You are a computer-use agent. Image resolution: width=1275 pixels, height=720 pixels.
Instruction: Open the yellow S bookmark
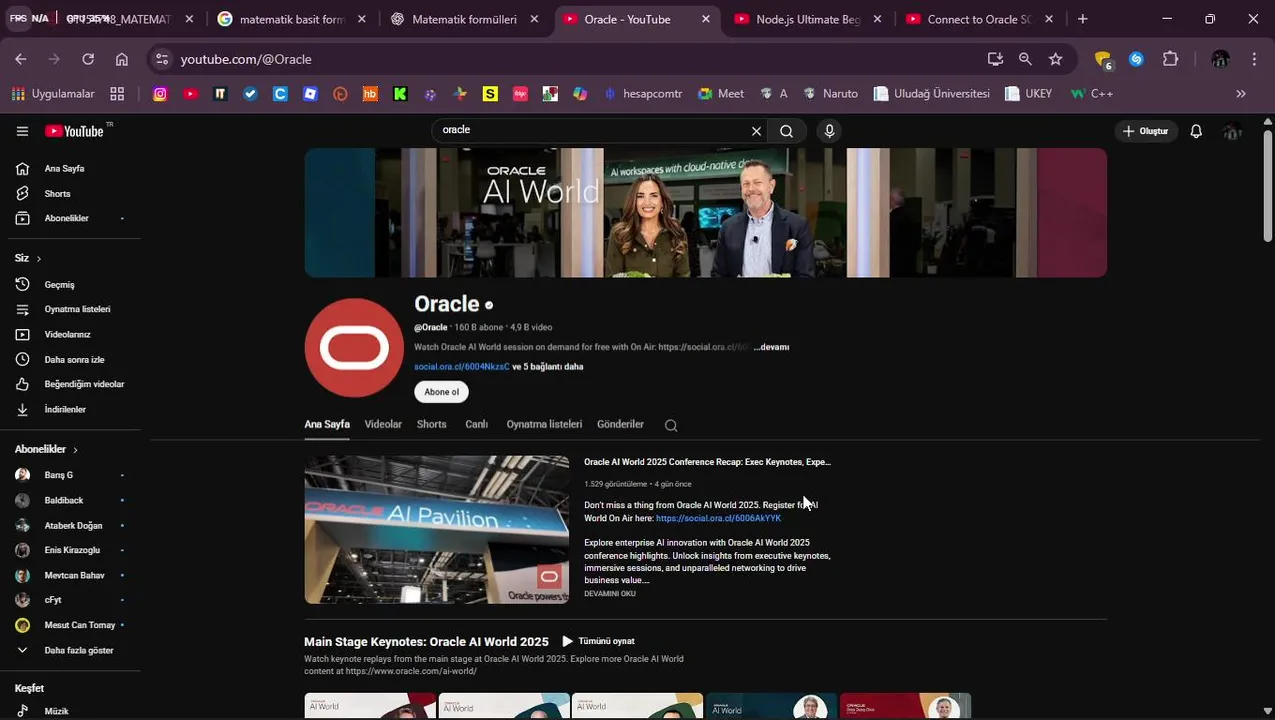click(x=490, y=94)
